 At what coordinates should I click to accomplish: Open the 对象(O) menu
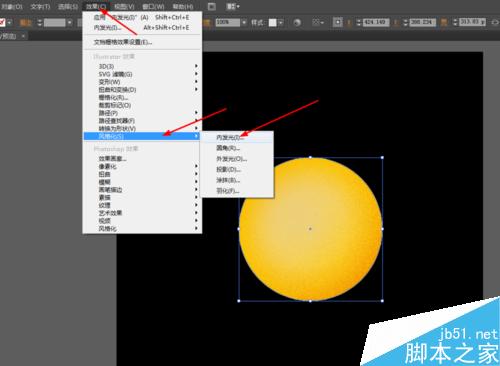pyautogui.click(x=12, y=7)
